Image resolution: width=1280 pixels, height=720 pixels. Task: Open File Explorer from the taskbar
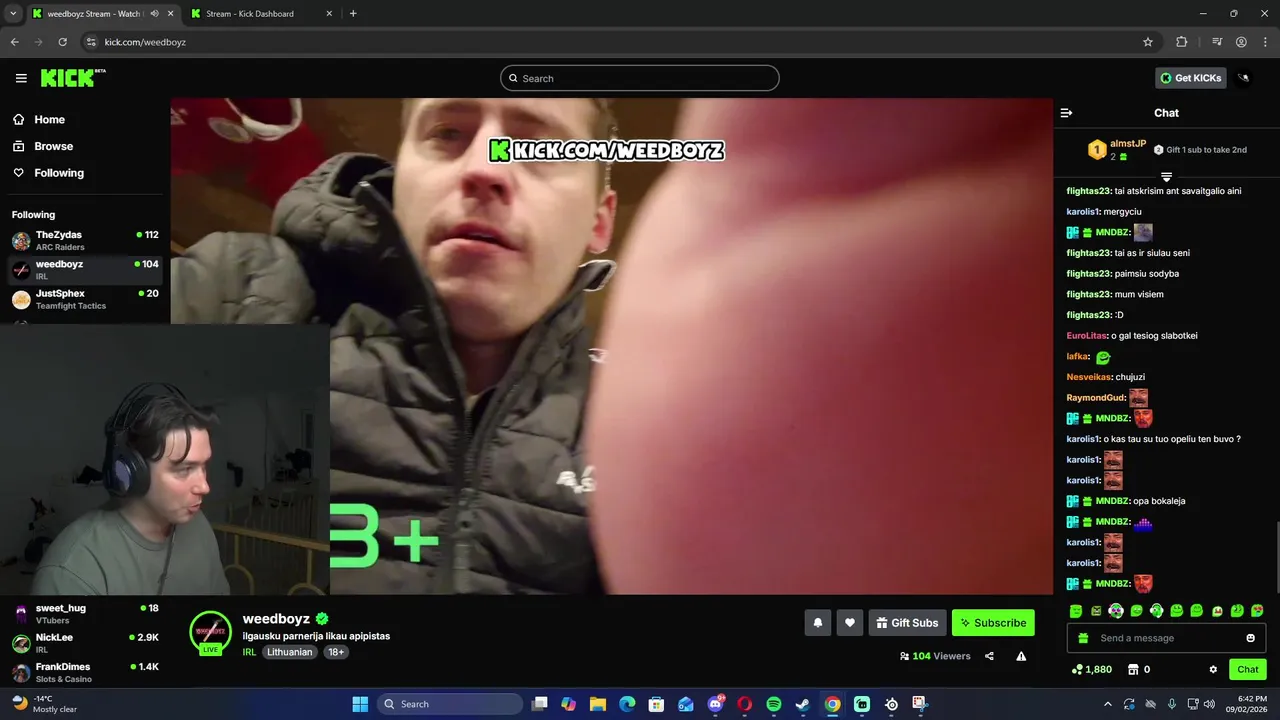(598, 704)
